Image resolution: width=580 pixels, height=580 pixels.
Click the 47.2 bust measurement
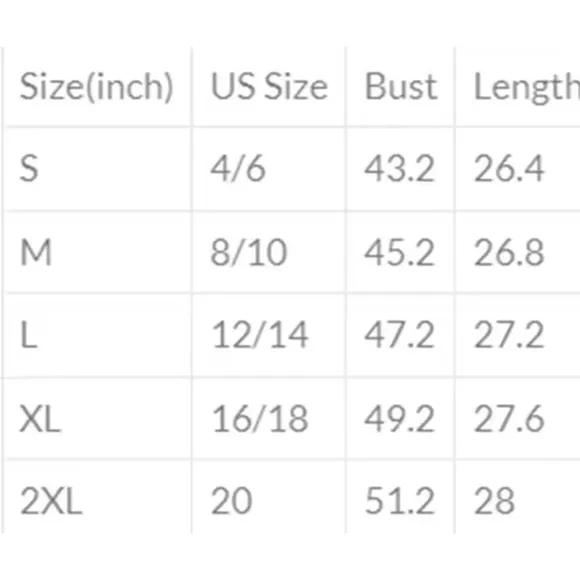pyautogui.click(x=399, y=335)
